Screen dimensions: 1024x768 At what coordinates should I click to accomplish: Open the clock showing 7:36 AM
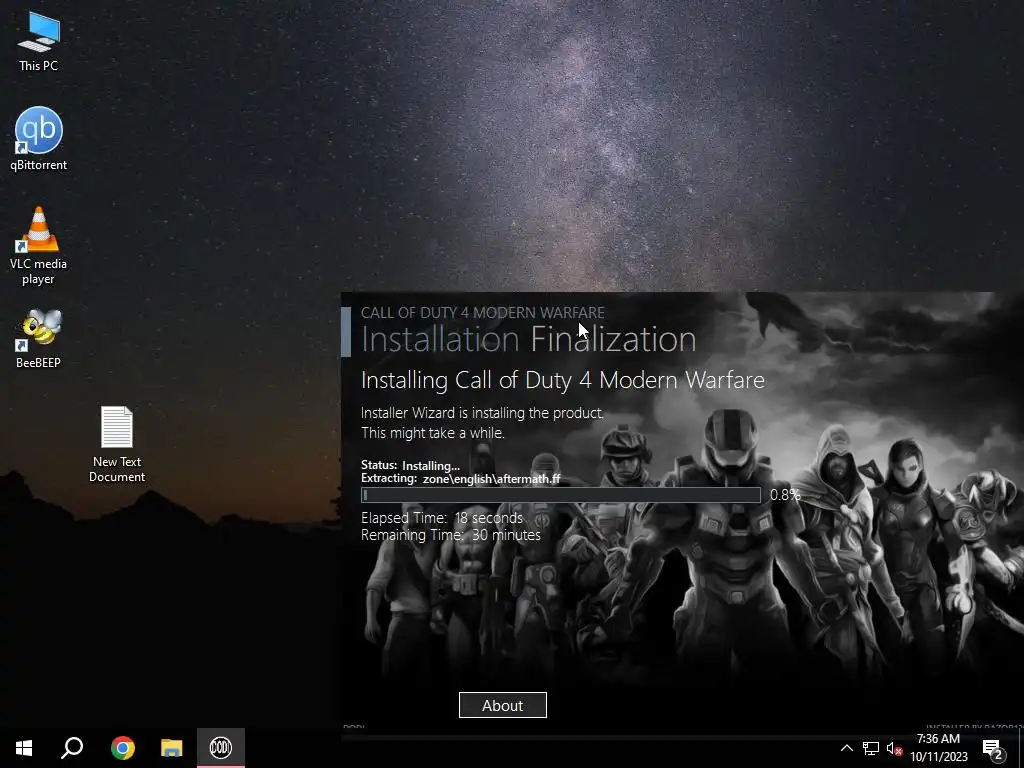pos(938,748)
